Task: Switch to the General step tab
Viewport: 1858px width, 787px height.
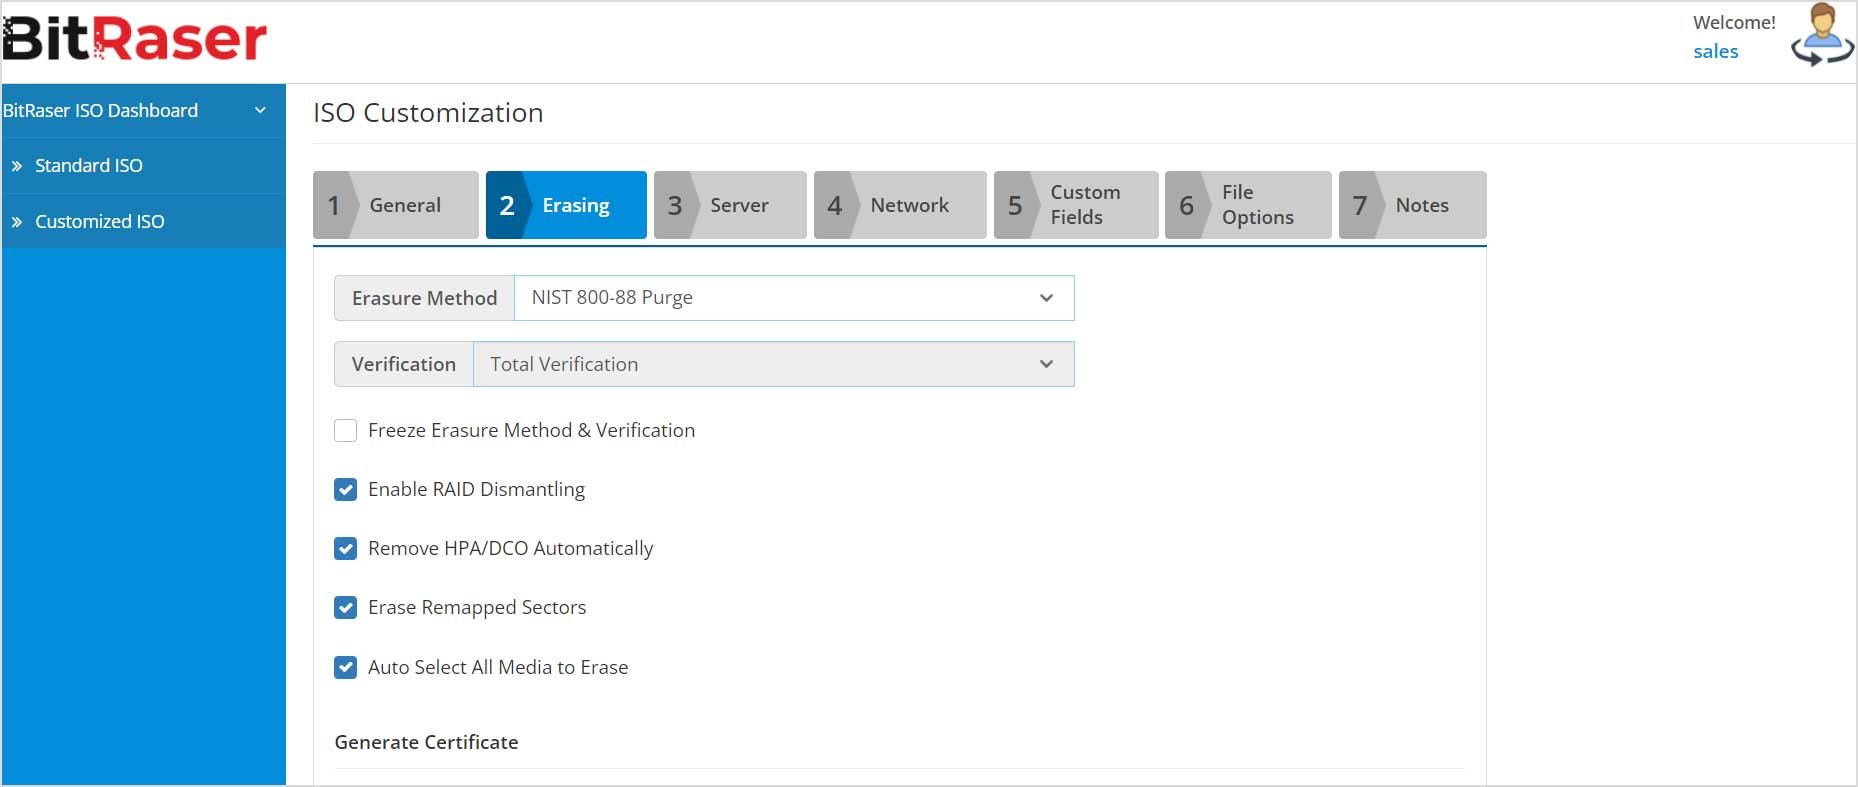Action: [x=396, y=205]
